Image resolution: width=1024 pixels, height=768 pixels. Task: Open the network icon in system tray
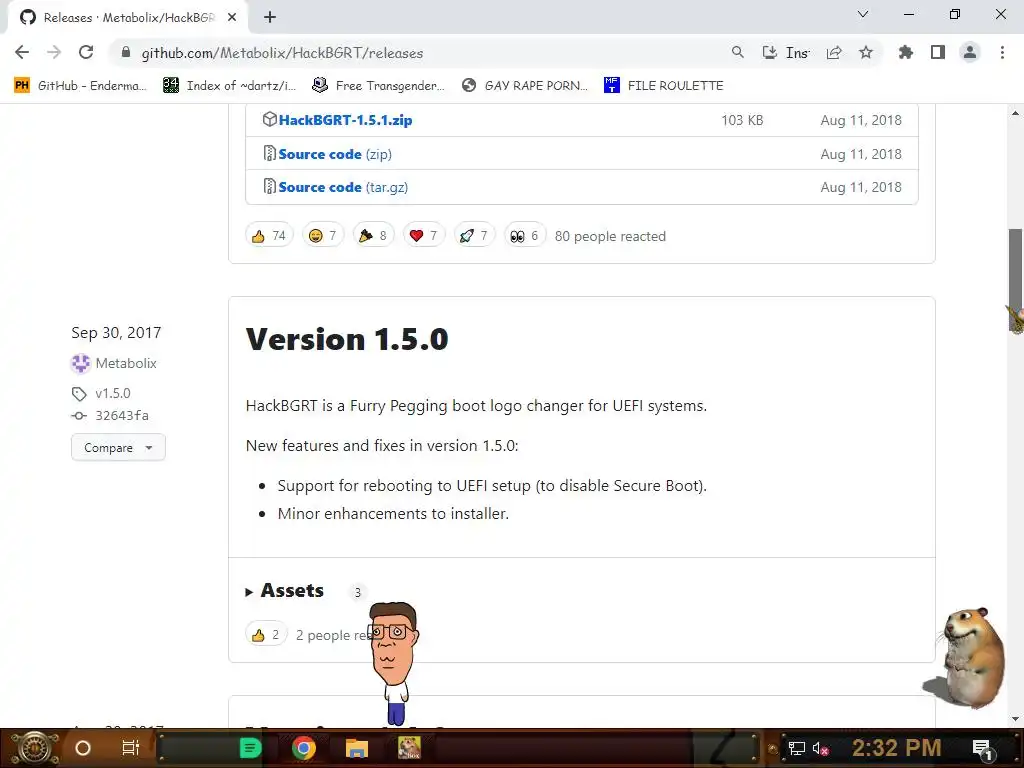click(797, 748)
